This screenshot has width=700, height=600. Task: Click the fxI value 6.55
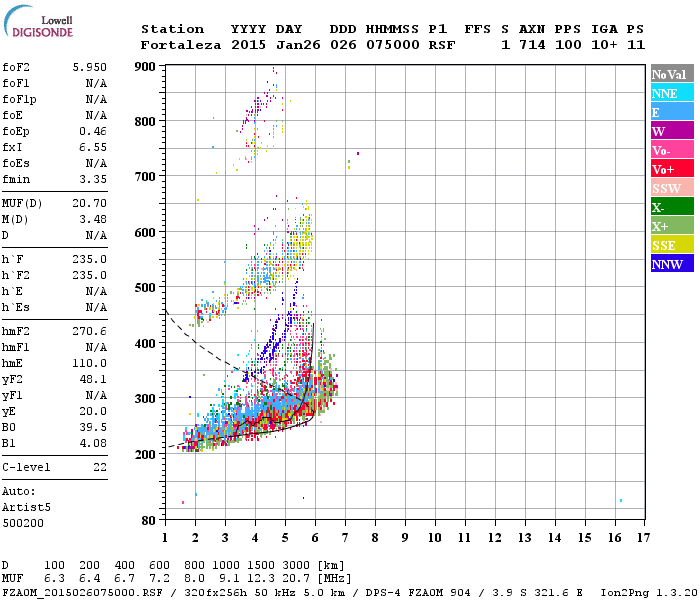(x=93, y=147)
